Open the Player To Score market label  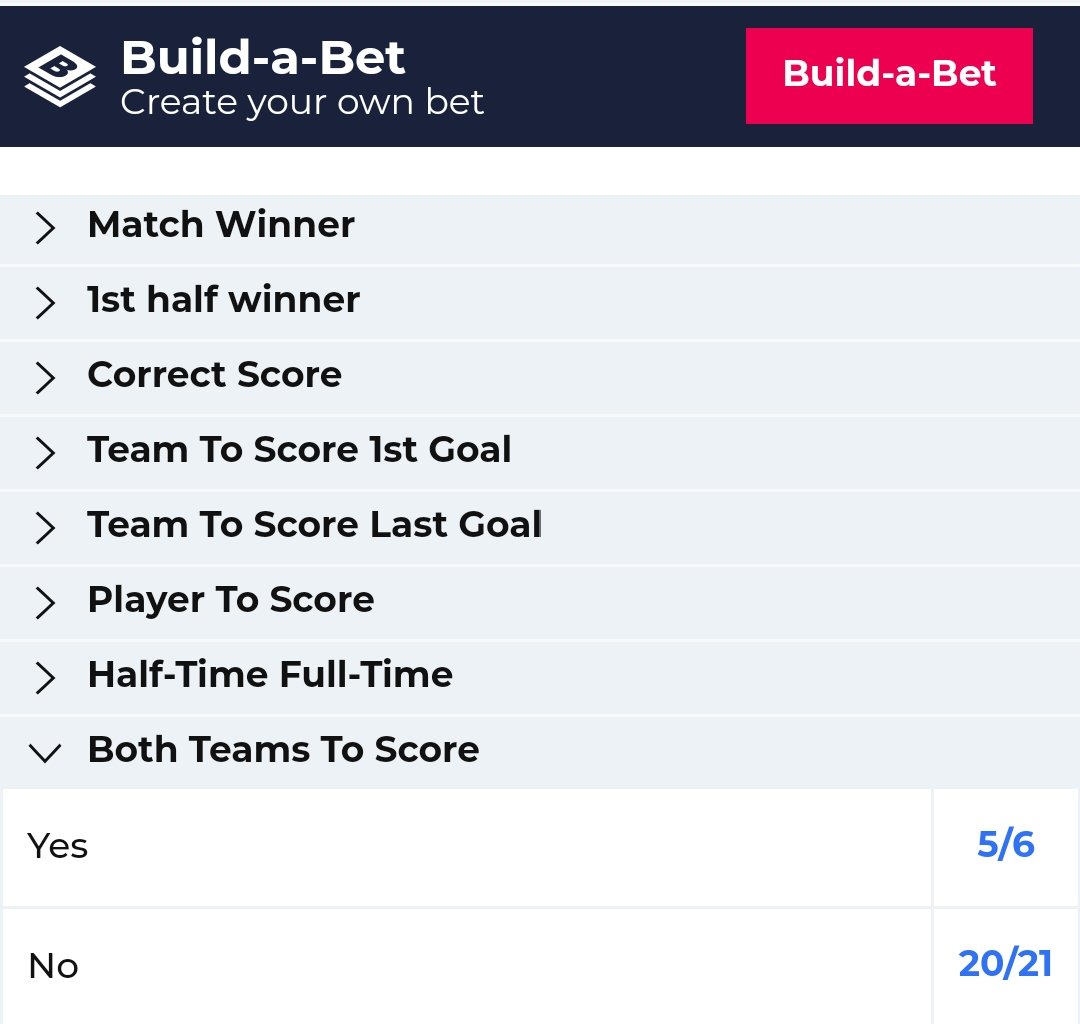coord(230,600)
